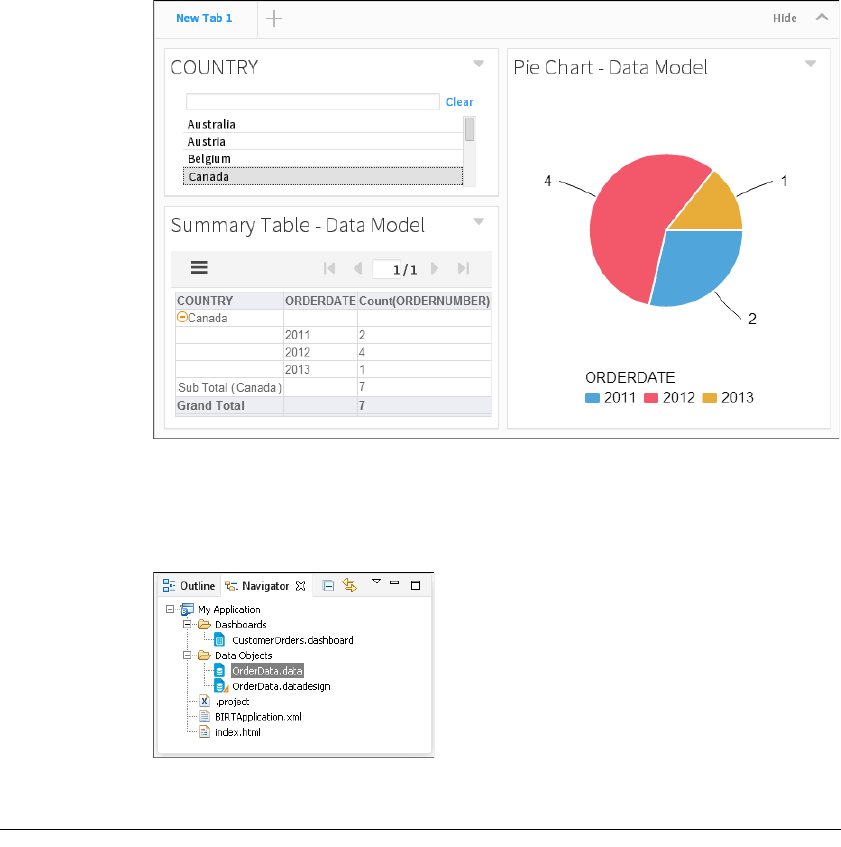Click the COUNTRY search input field
This screenshot has width=841, height=847.
[313, 102]
